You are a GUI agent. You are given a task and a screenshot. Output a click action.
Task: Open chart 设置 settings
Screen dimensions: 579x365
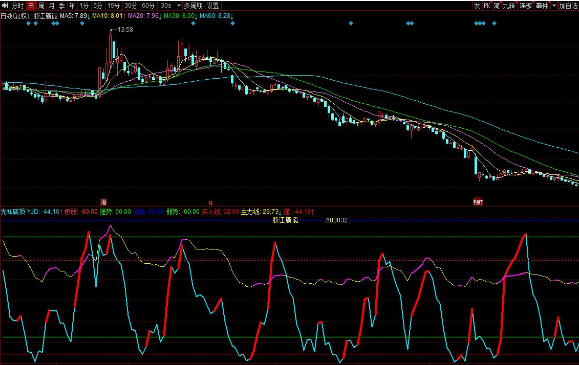click(x=213, y=6)
